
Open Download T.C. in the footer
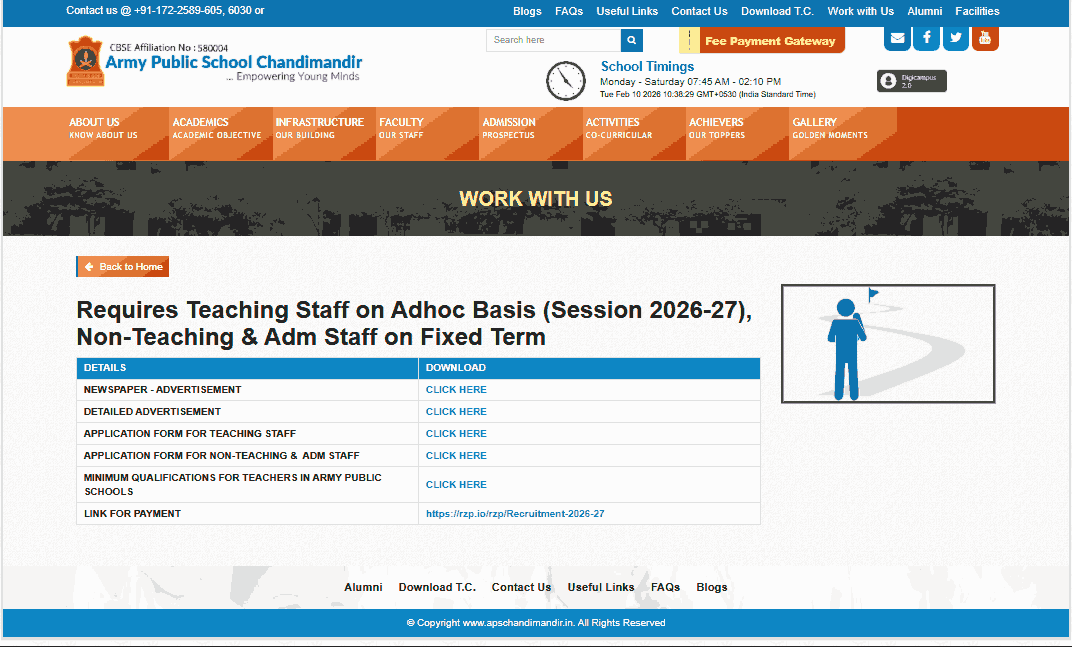[x=437, y=587]
